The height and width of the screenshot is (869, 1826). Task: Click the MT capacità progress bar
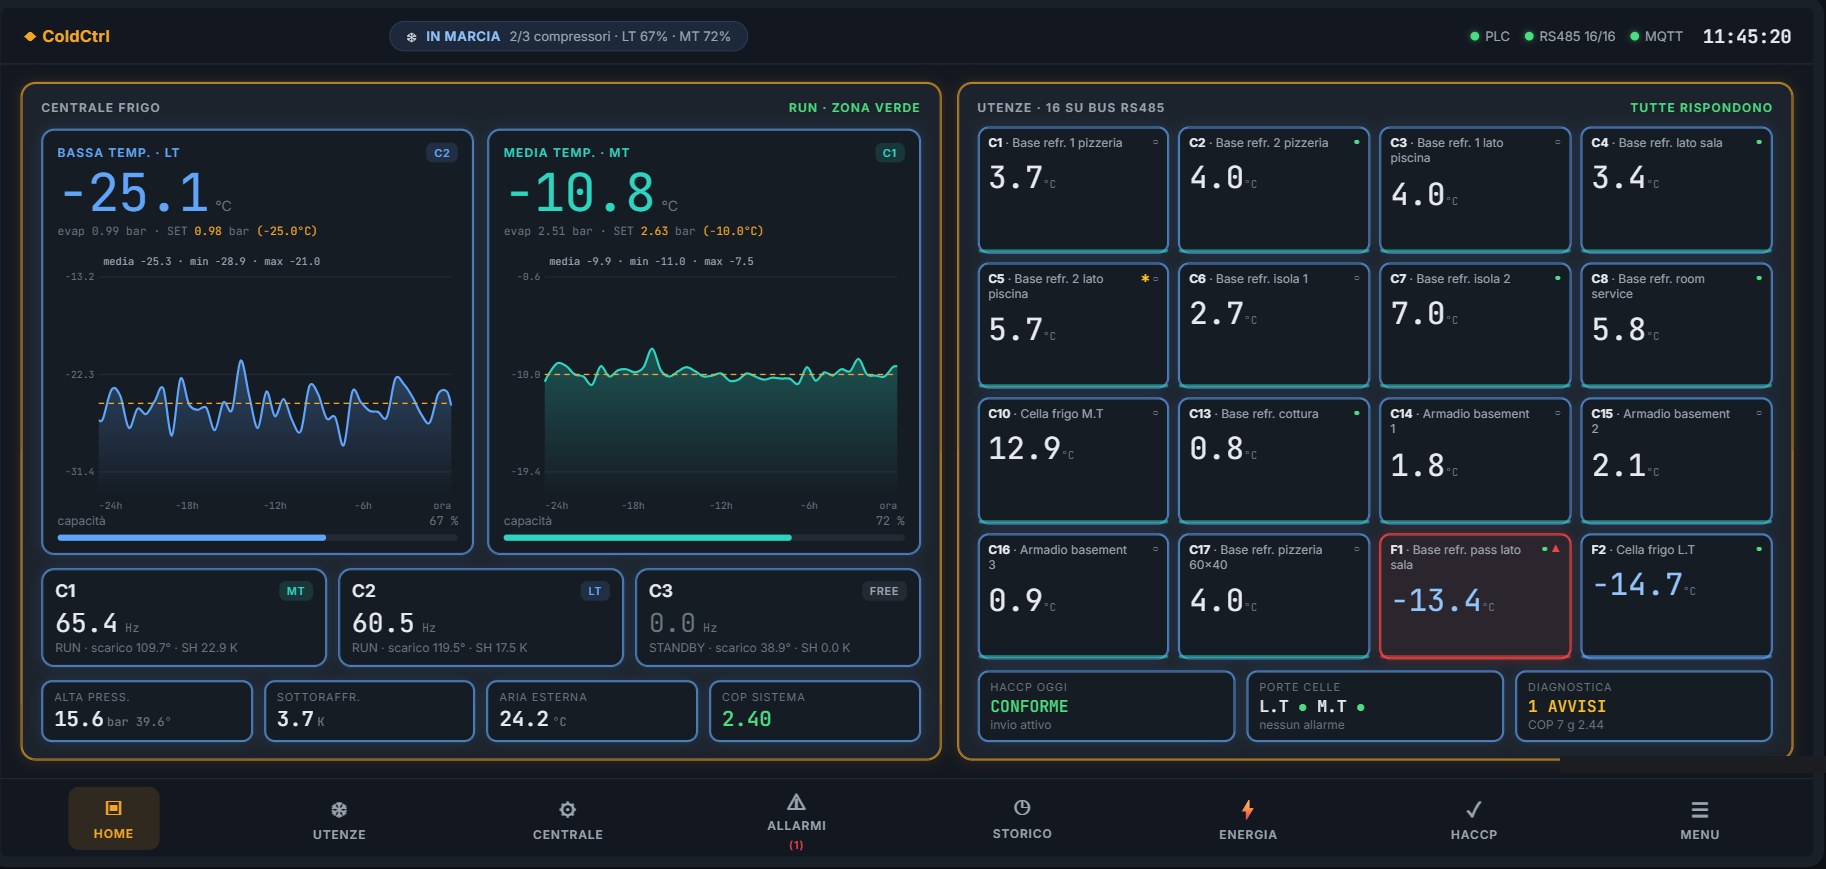pos(704,537)
